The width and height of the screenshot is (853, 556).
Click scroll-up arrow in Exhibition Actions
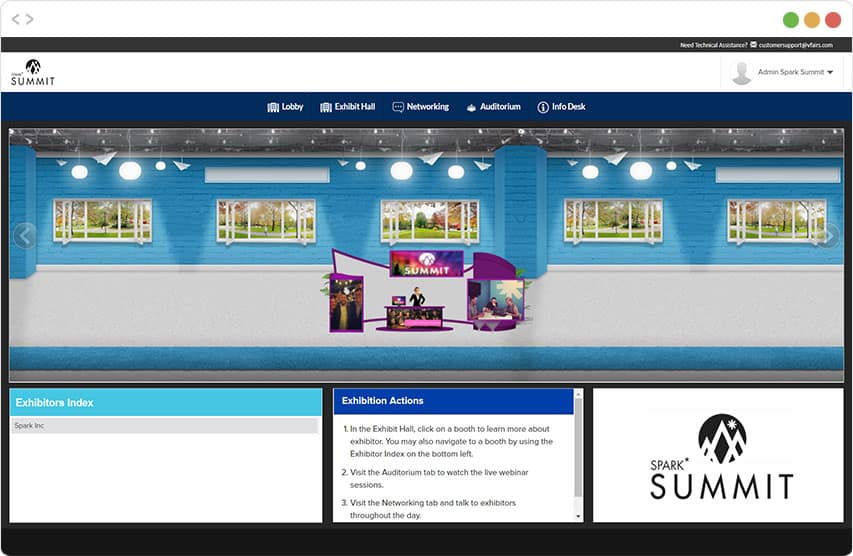click(x=578, y=393)
